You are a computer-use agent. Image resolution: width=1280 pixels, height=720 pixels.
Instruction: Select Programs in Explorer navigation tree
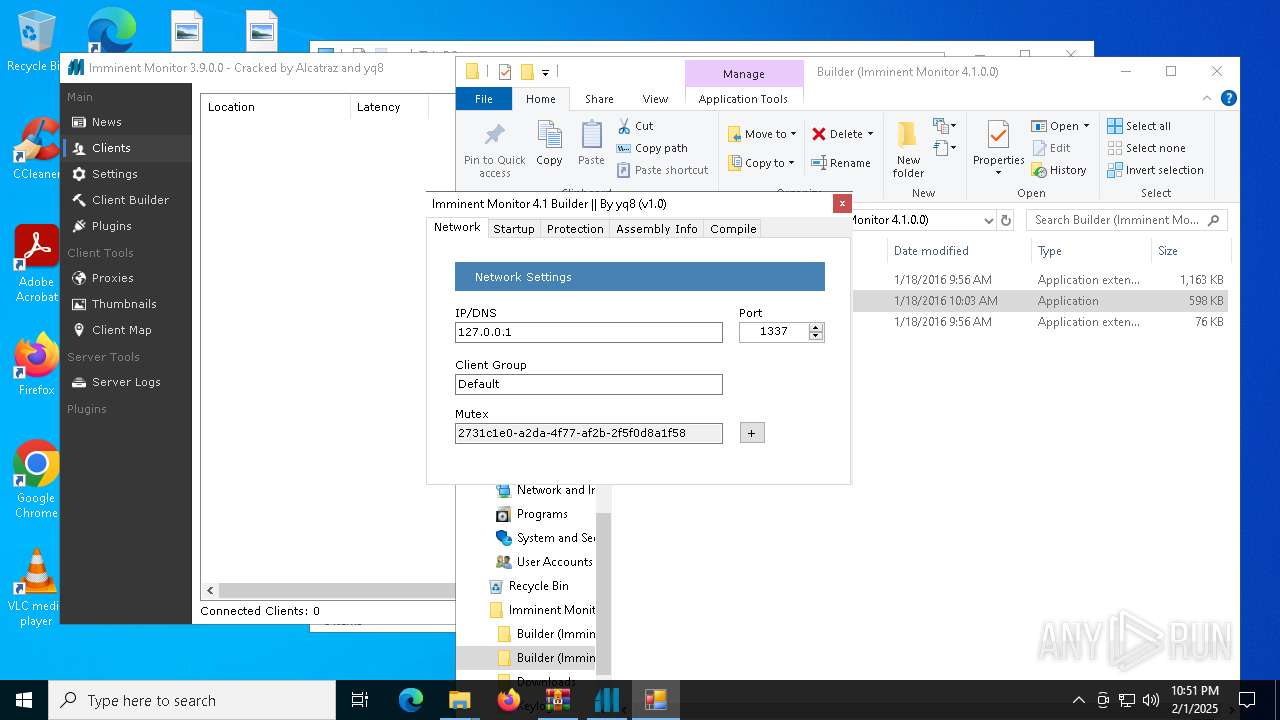(542, 514)
